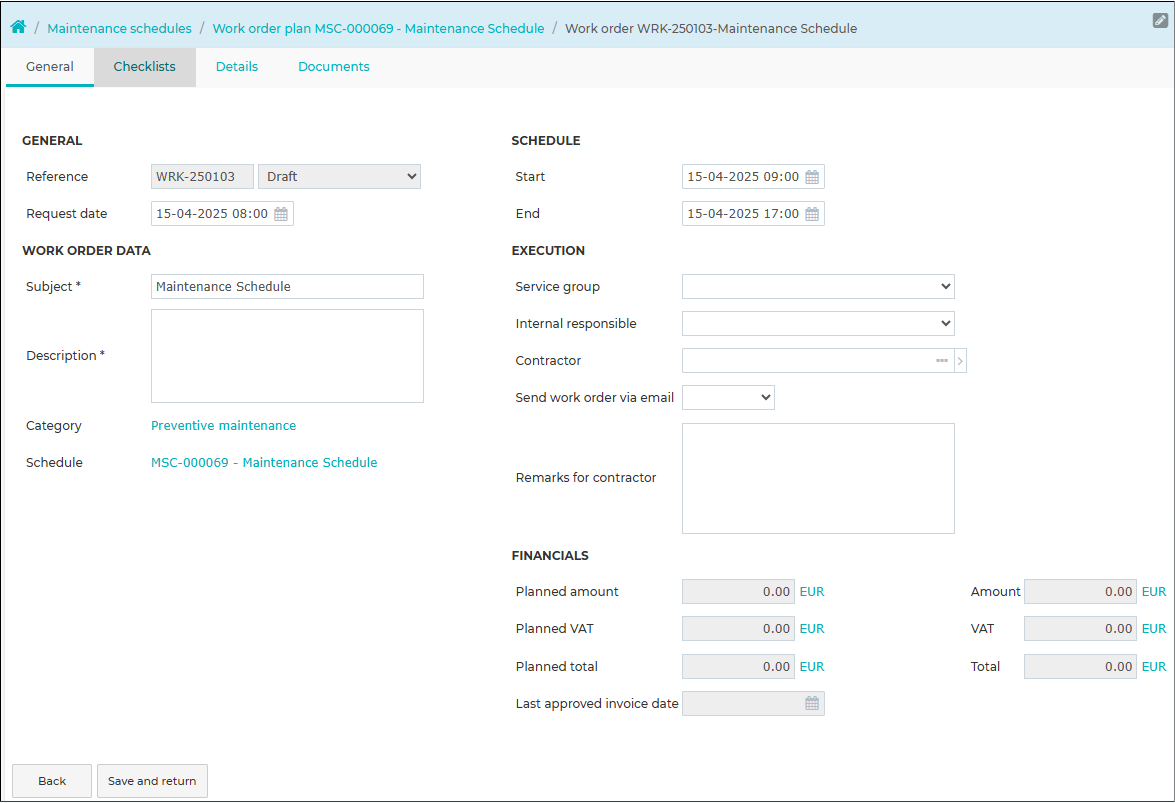Click the Remarks for contractor text area
The height and width of the screenshot is (803, 1175).
(x=818, y=479)
